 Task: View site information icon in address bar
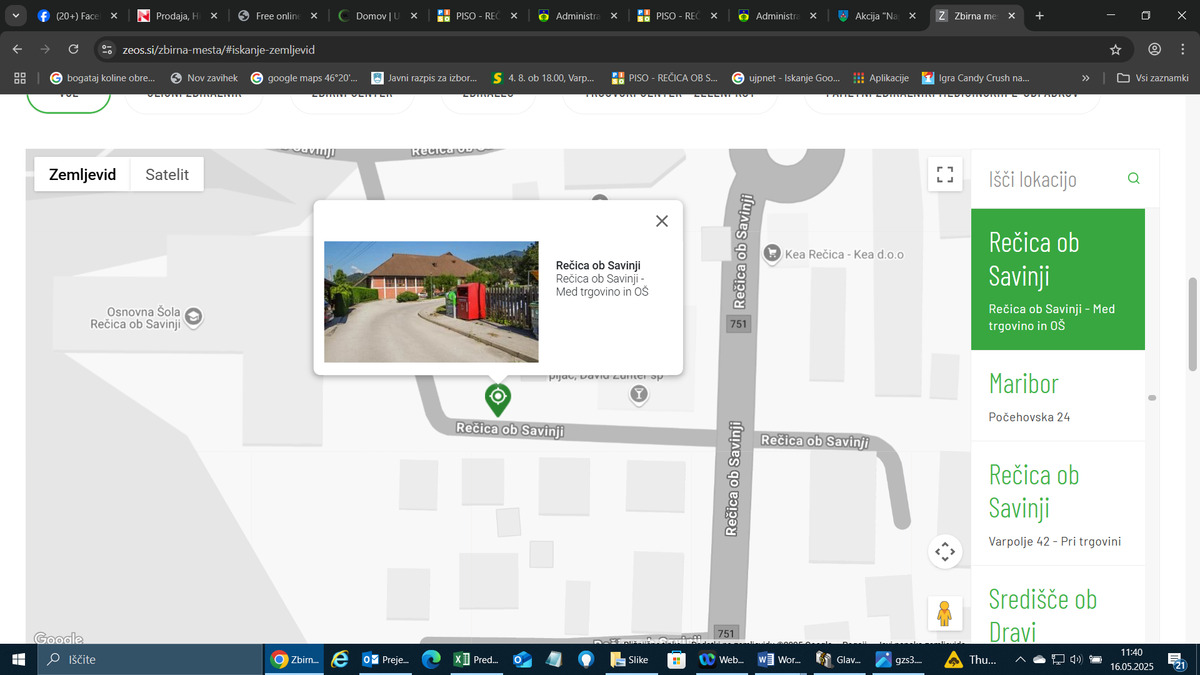[x=107, y=49]
